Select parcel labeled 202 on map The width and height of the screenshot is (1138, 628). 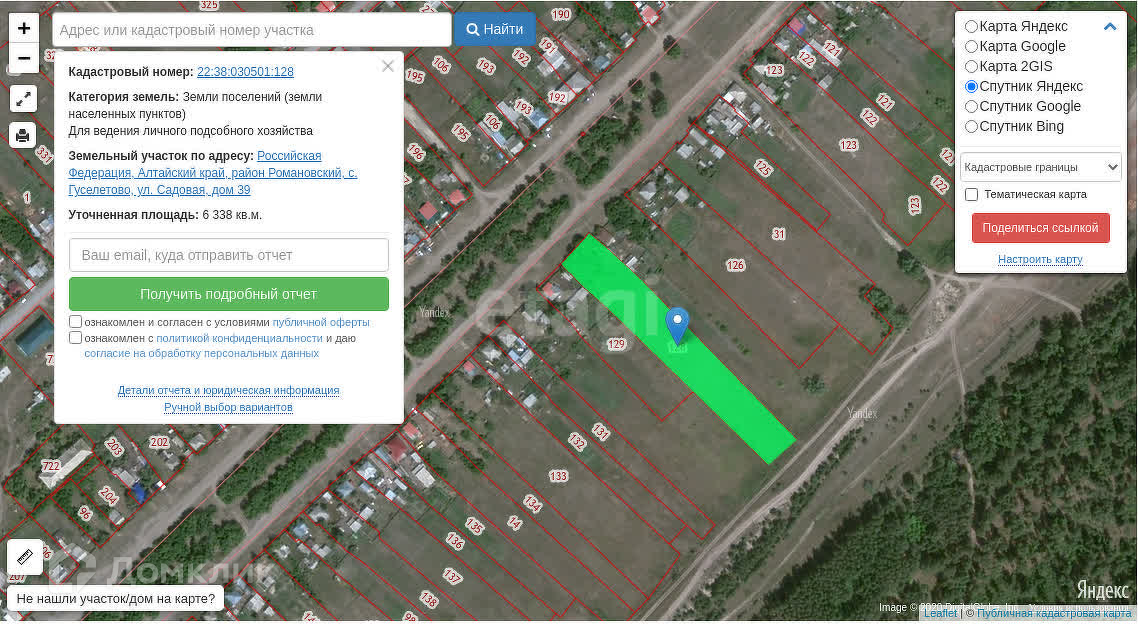click(x=159, y=442)
